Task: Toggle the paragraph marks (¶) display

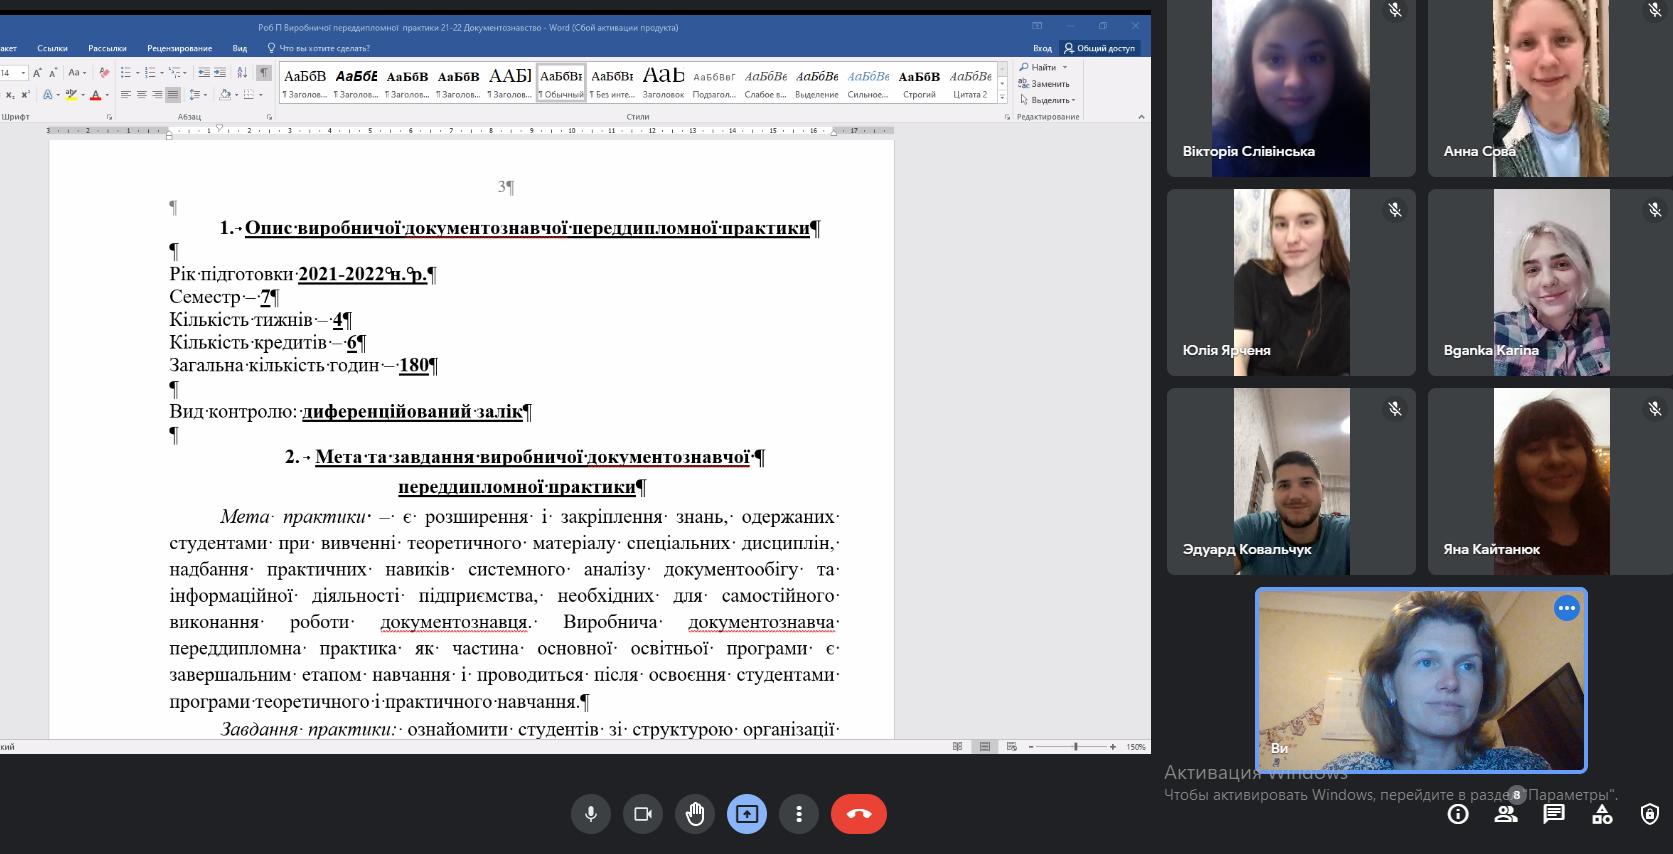Action: 263,73
